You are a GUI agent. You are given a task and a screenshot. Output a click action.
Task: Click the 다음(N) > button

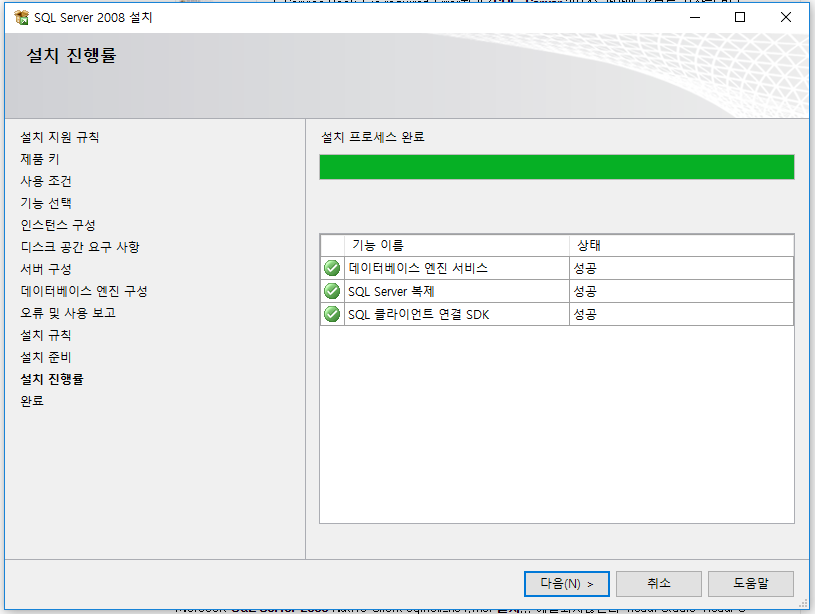tap(567, 584)
